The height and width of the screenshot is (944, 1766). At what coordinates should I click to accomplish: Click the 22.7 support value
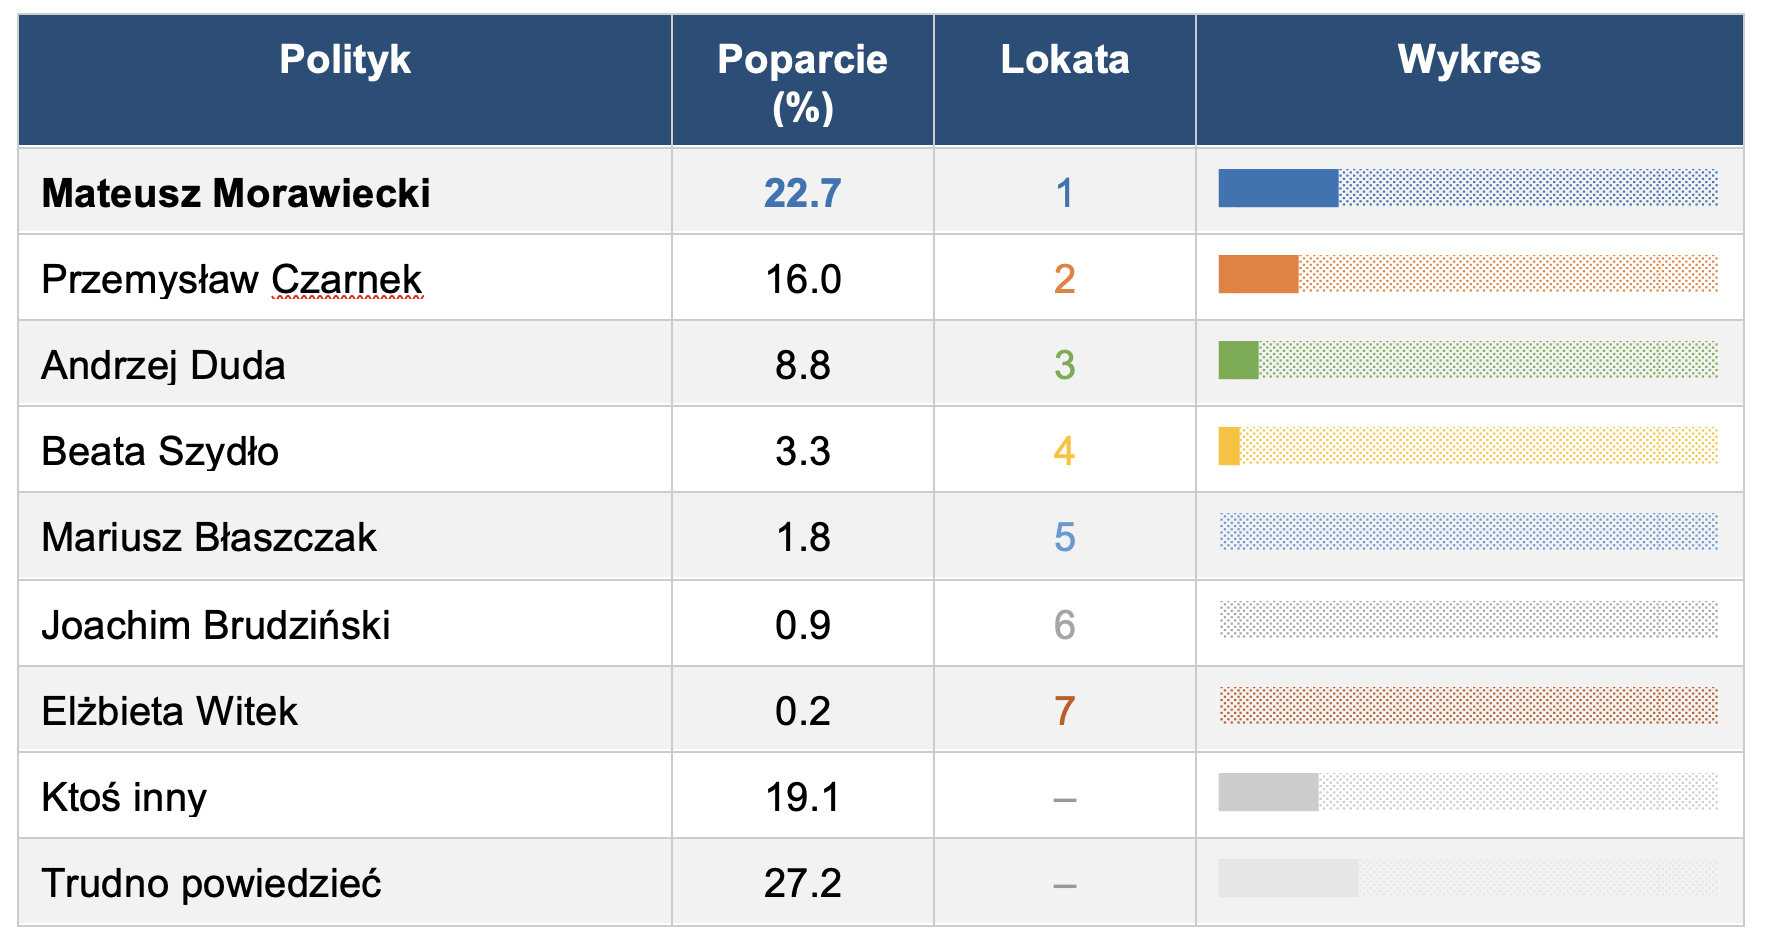[x=802, y=193]
